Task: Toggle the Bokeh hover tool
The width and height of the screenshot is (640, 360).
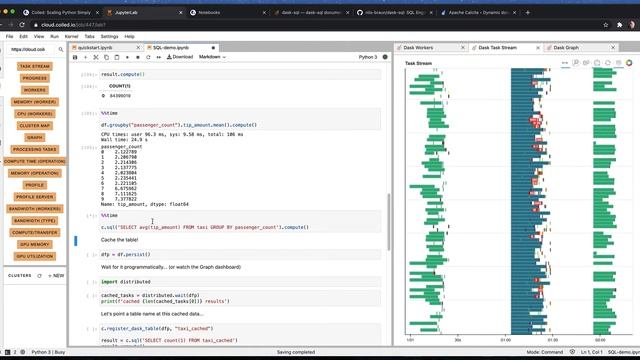Action: pos(618,63)
